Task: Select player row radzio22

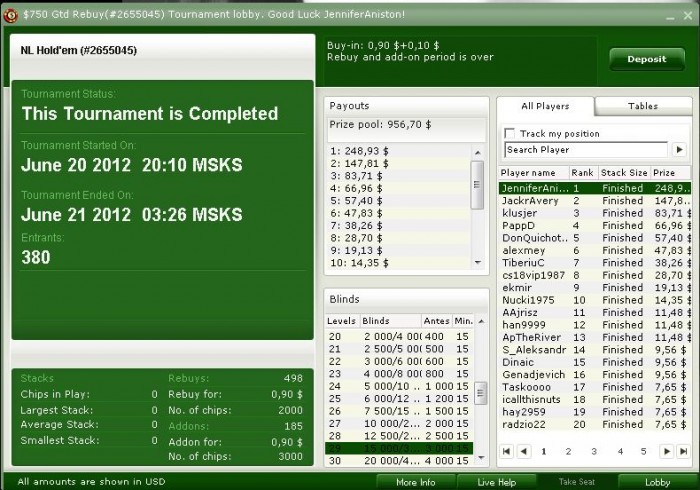Action: click(x=595, y=424)
